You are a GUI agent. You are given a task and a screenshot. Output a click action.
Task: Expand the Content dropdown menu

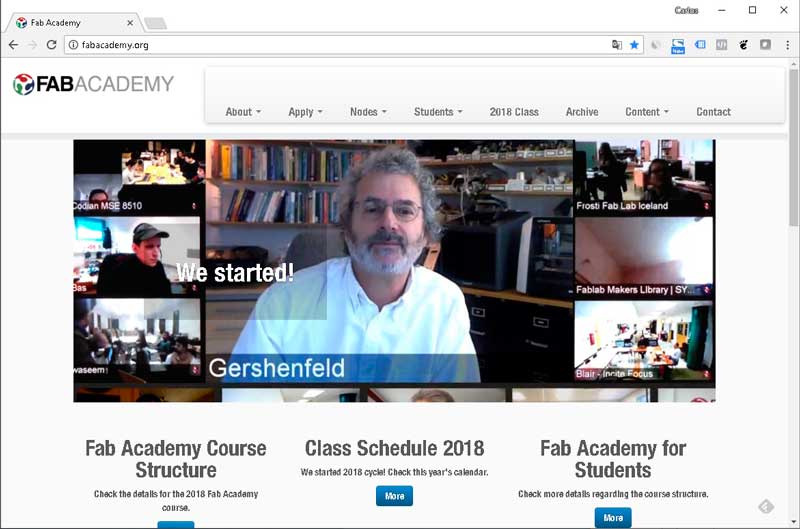point(646,112)
